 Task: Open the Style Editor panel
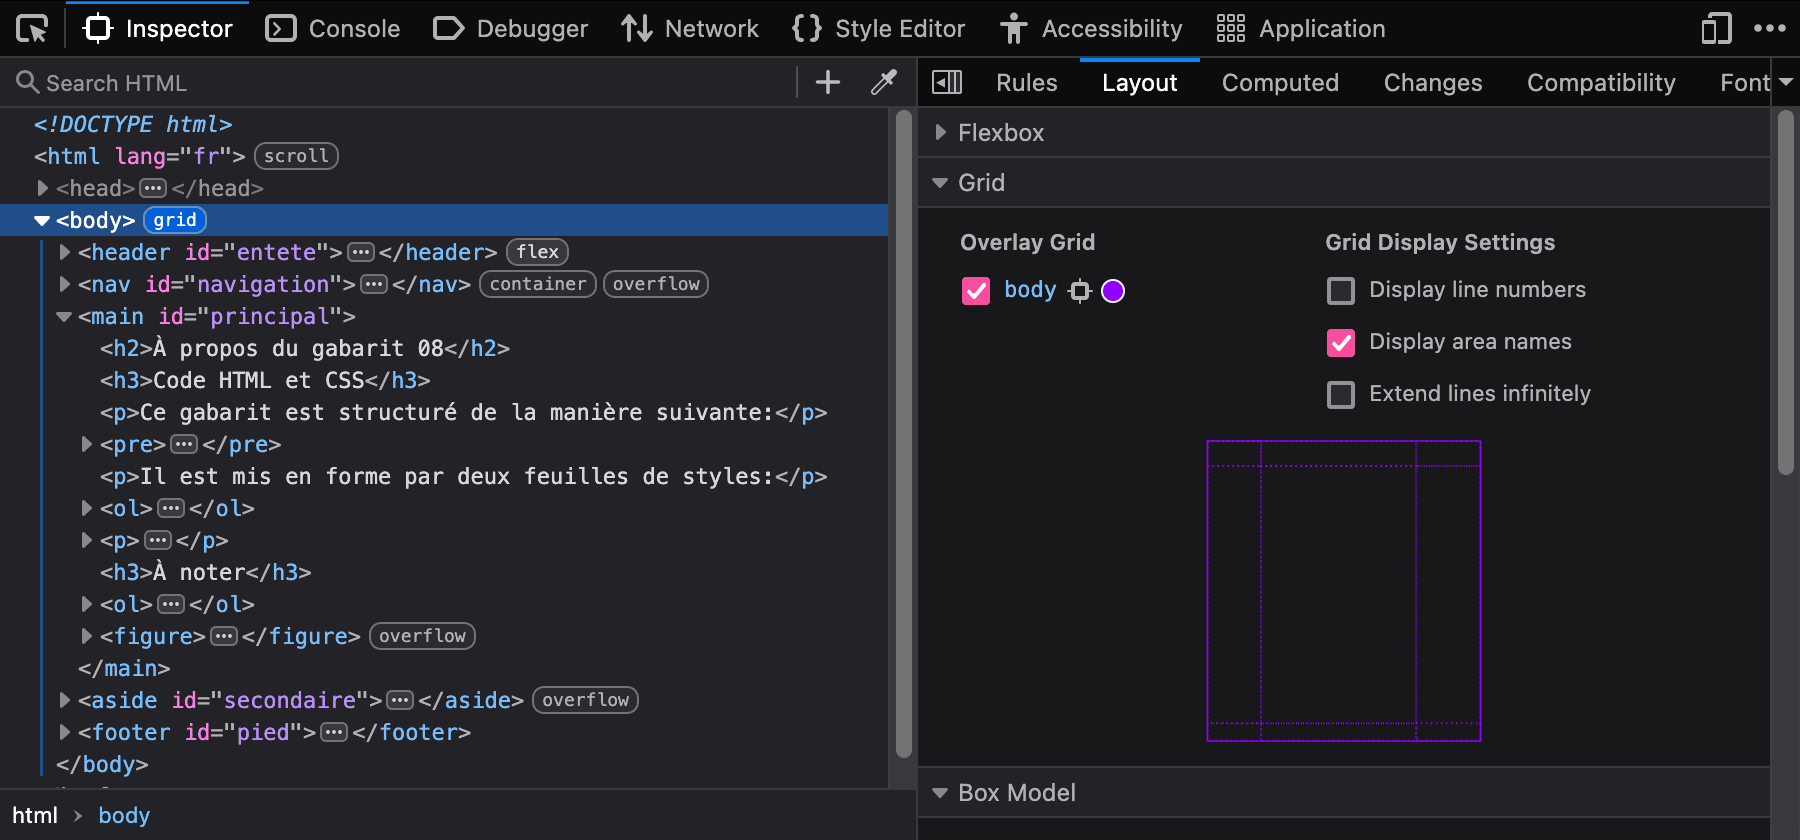(879, 29)
